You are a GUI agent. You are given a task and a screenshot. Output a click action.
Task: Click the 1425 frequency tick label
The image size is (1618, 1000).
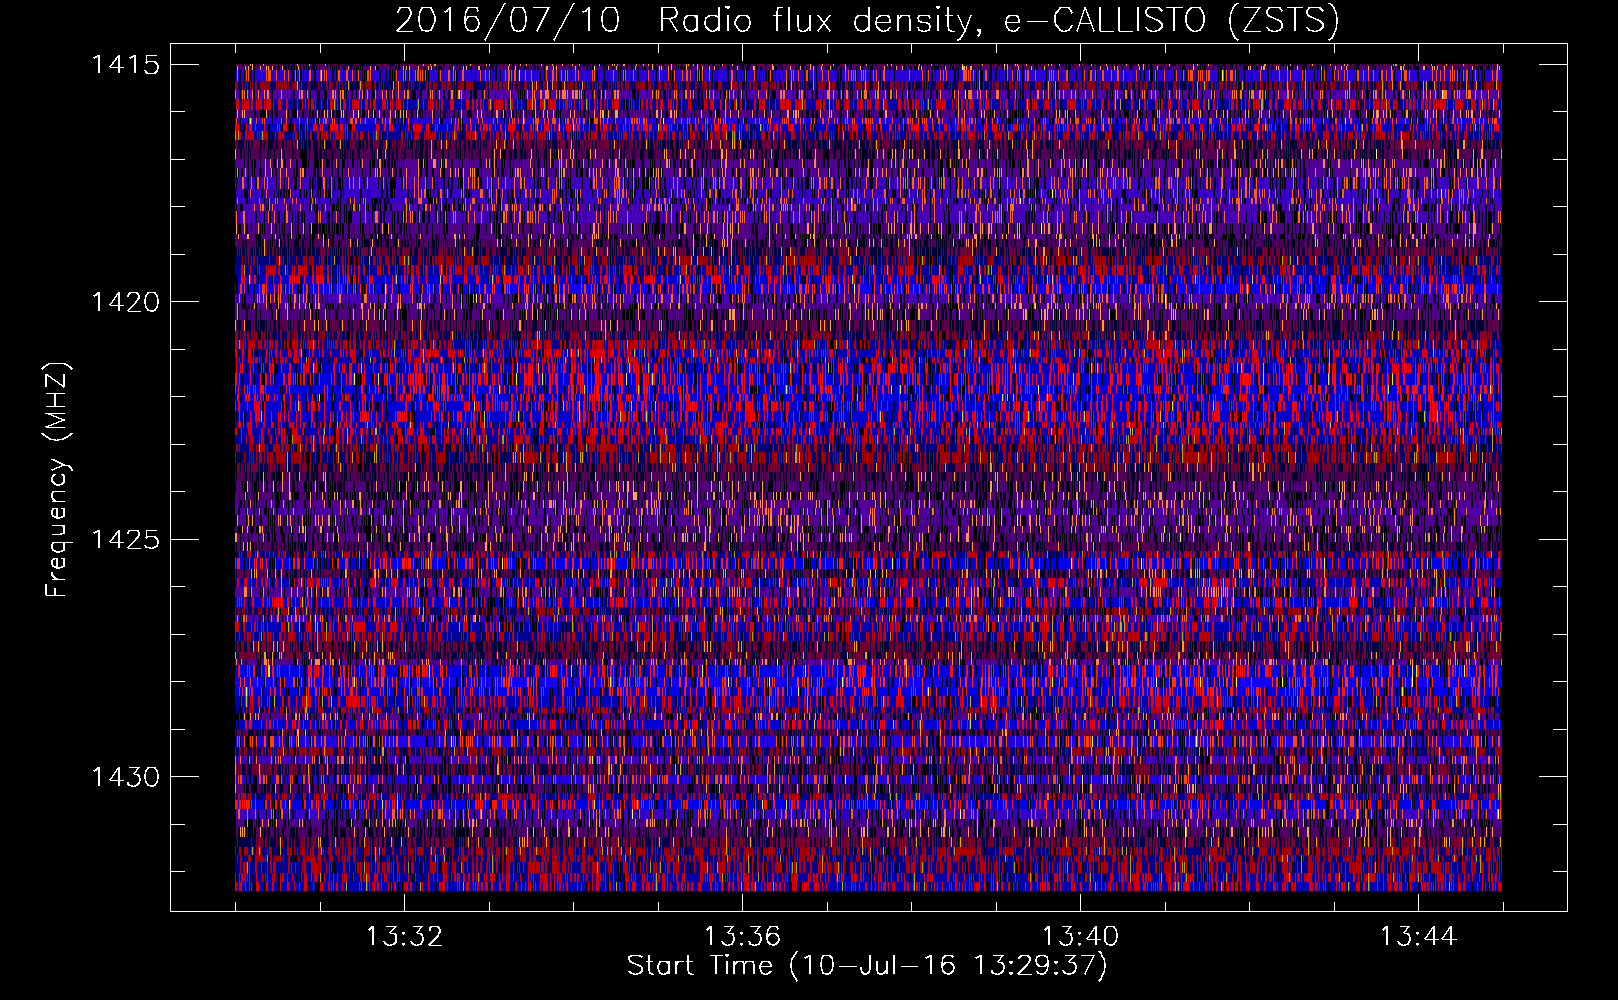point(126,540)
